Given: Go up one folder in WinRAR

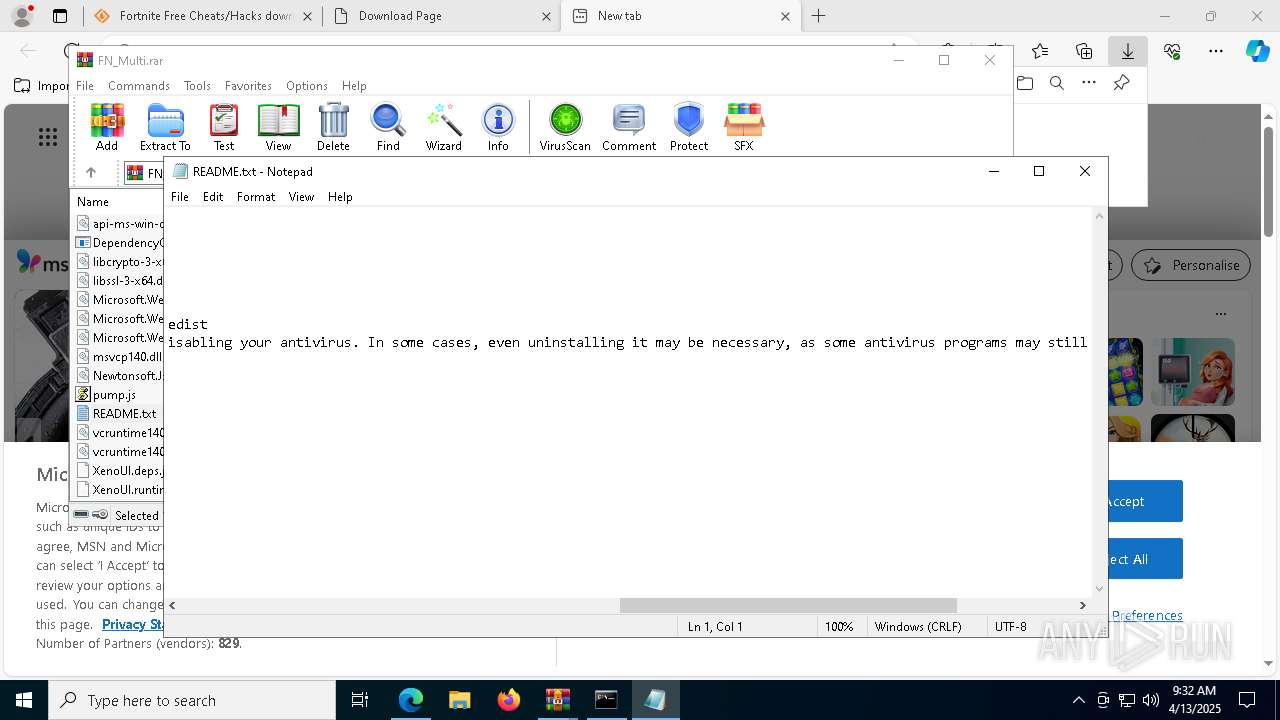Looking at the screenshot, I should point(91,173).
